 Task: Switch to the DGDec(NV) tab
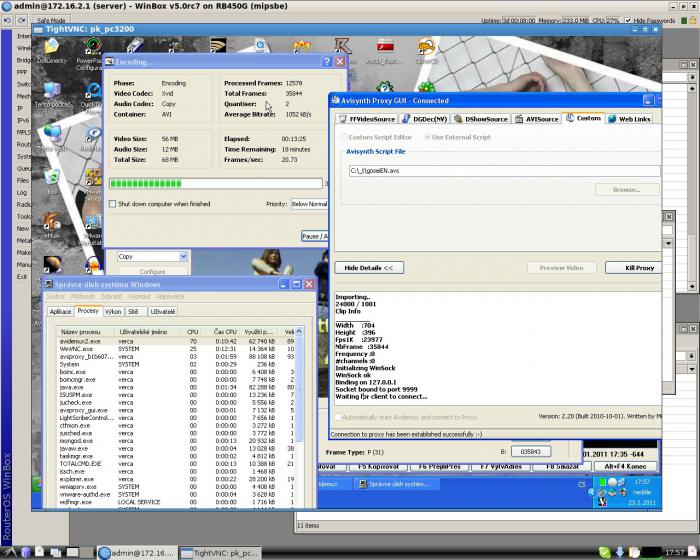pyautogui.click(x=425, y=119)
